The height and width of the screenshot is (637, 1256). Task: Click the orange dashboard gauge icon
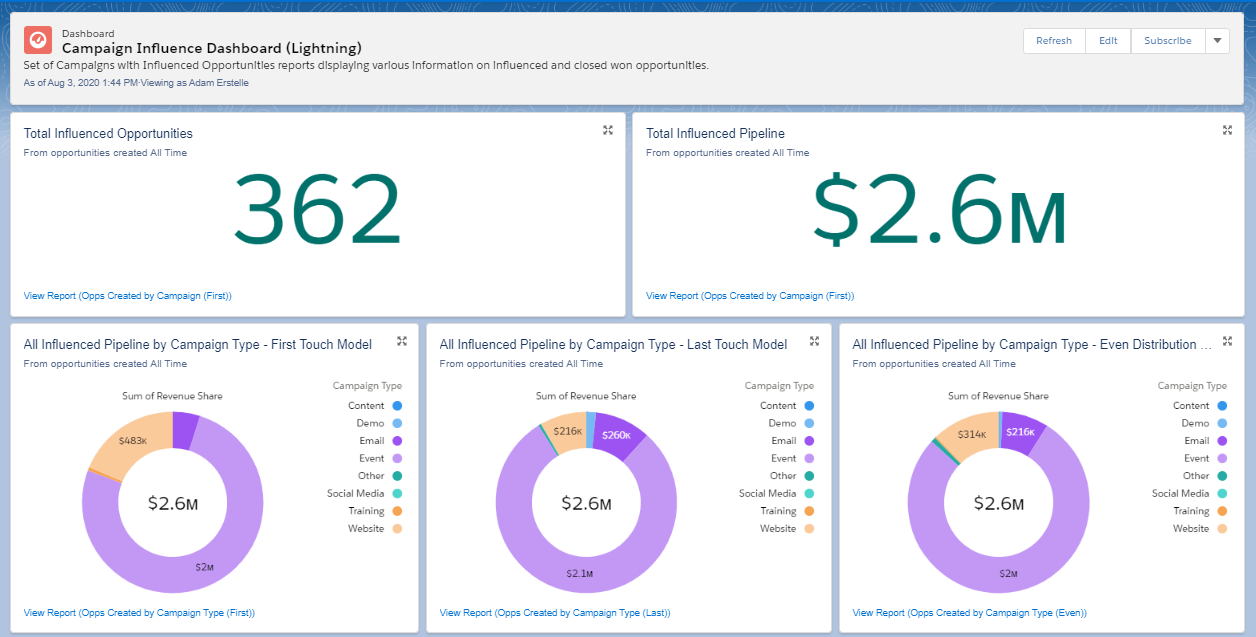(x=38, y=40)
